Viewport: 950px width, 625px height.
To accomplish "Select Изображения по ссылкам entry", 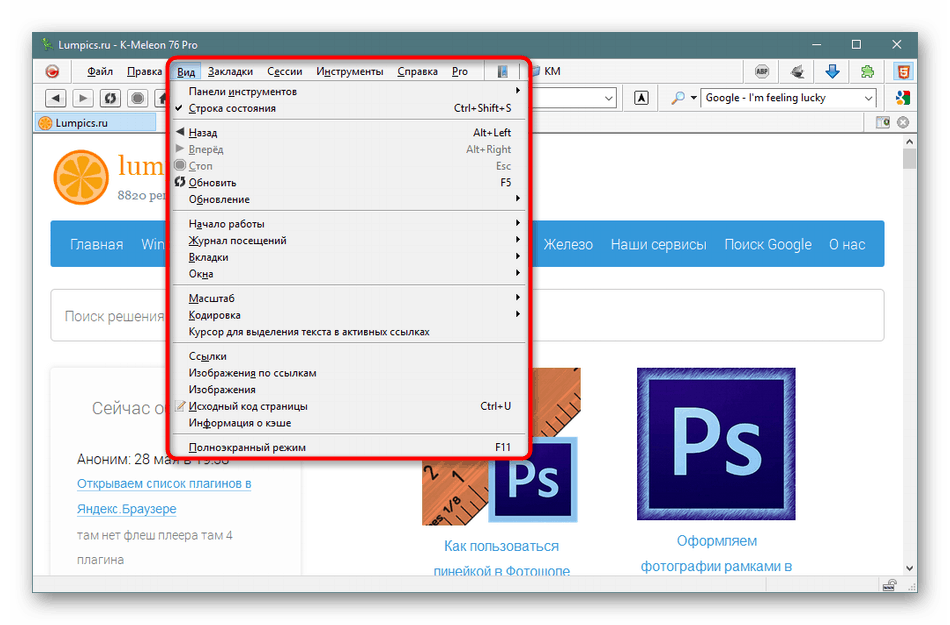I will (x=348, y=372).
